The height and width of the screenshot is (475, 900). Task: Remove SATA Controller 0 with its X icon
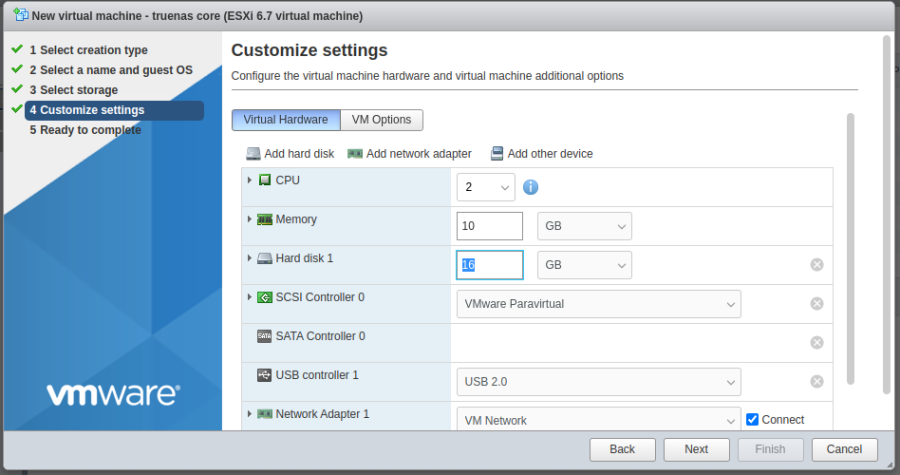(x=817, y=343)
